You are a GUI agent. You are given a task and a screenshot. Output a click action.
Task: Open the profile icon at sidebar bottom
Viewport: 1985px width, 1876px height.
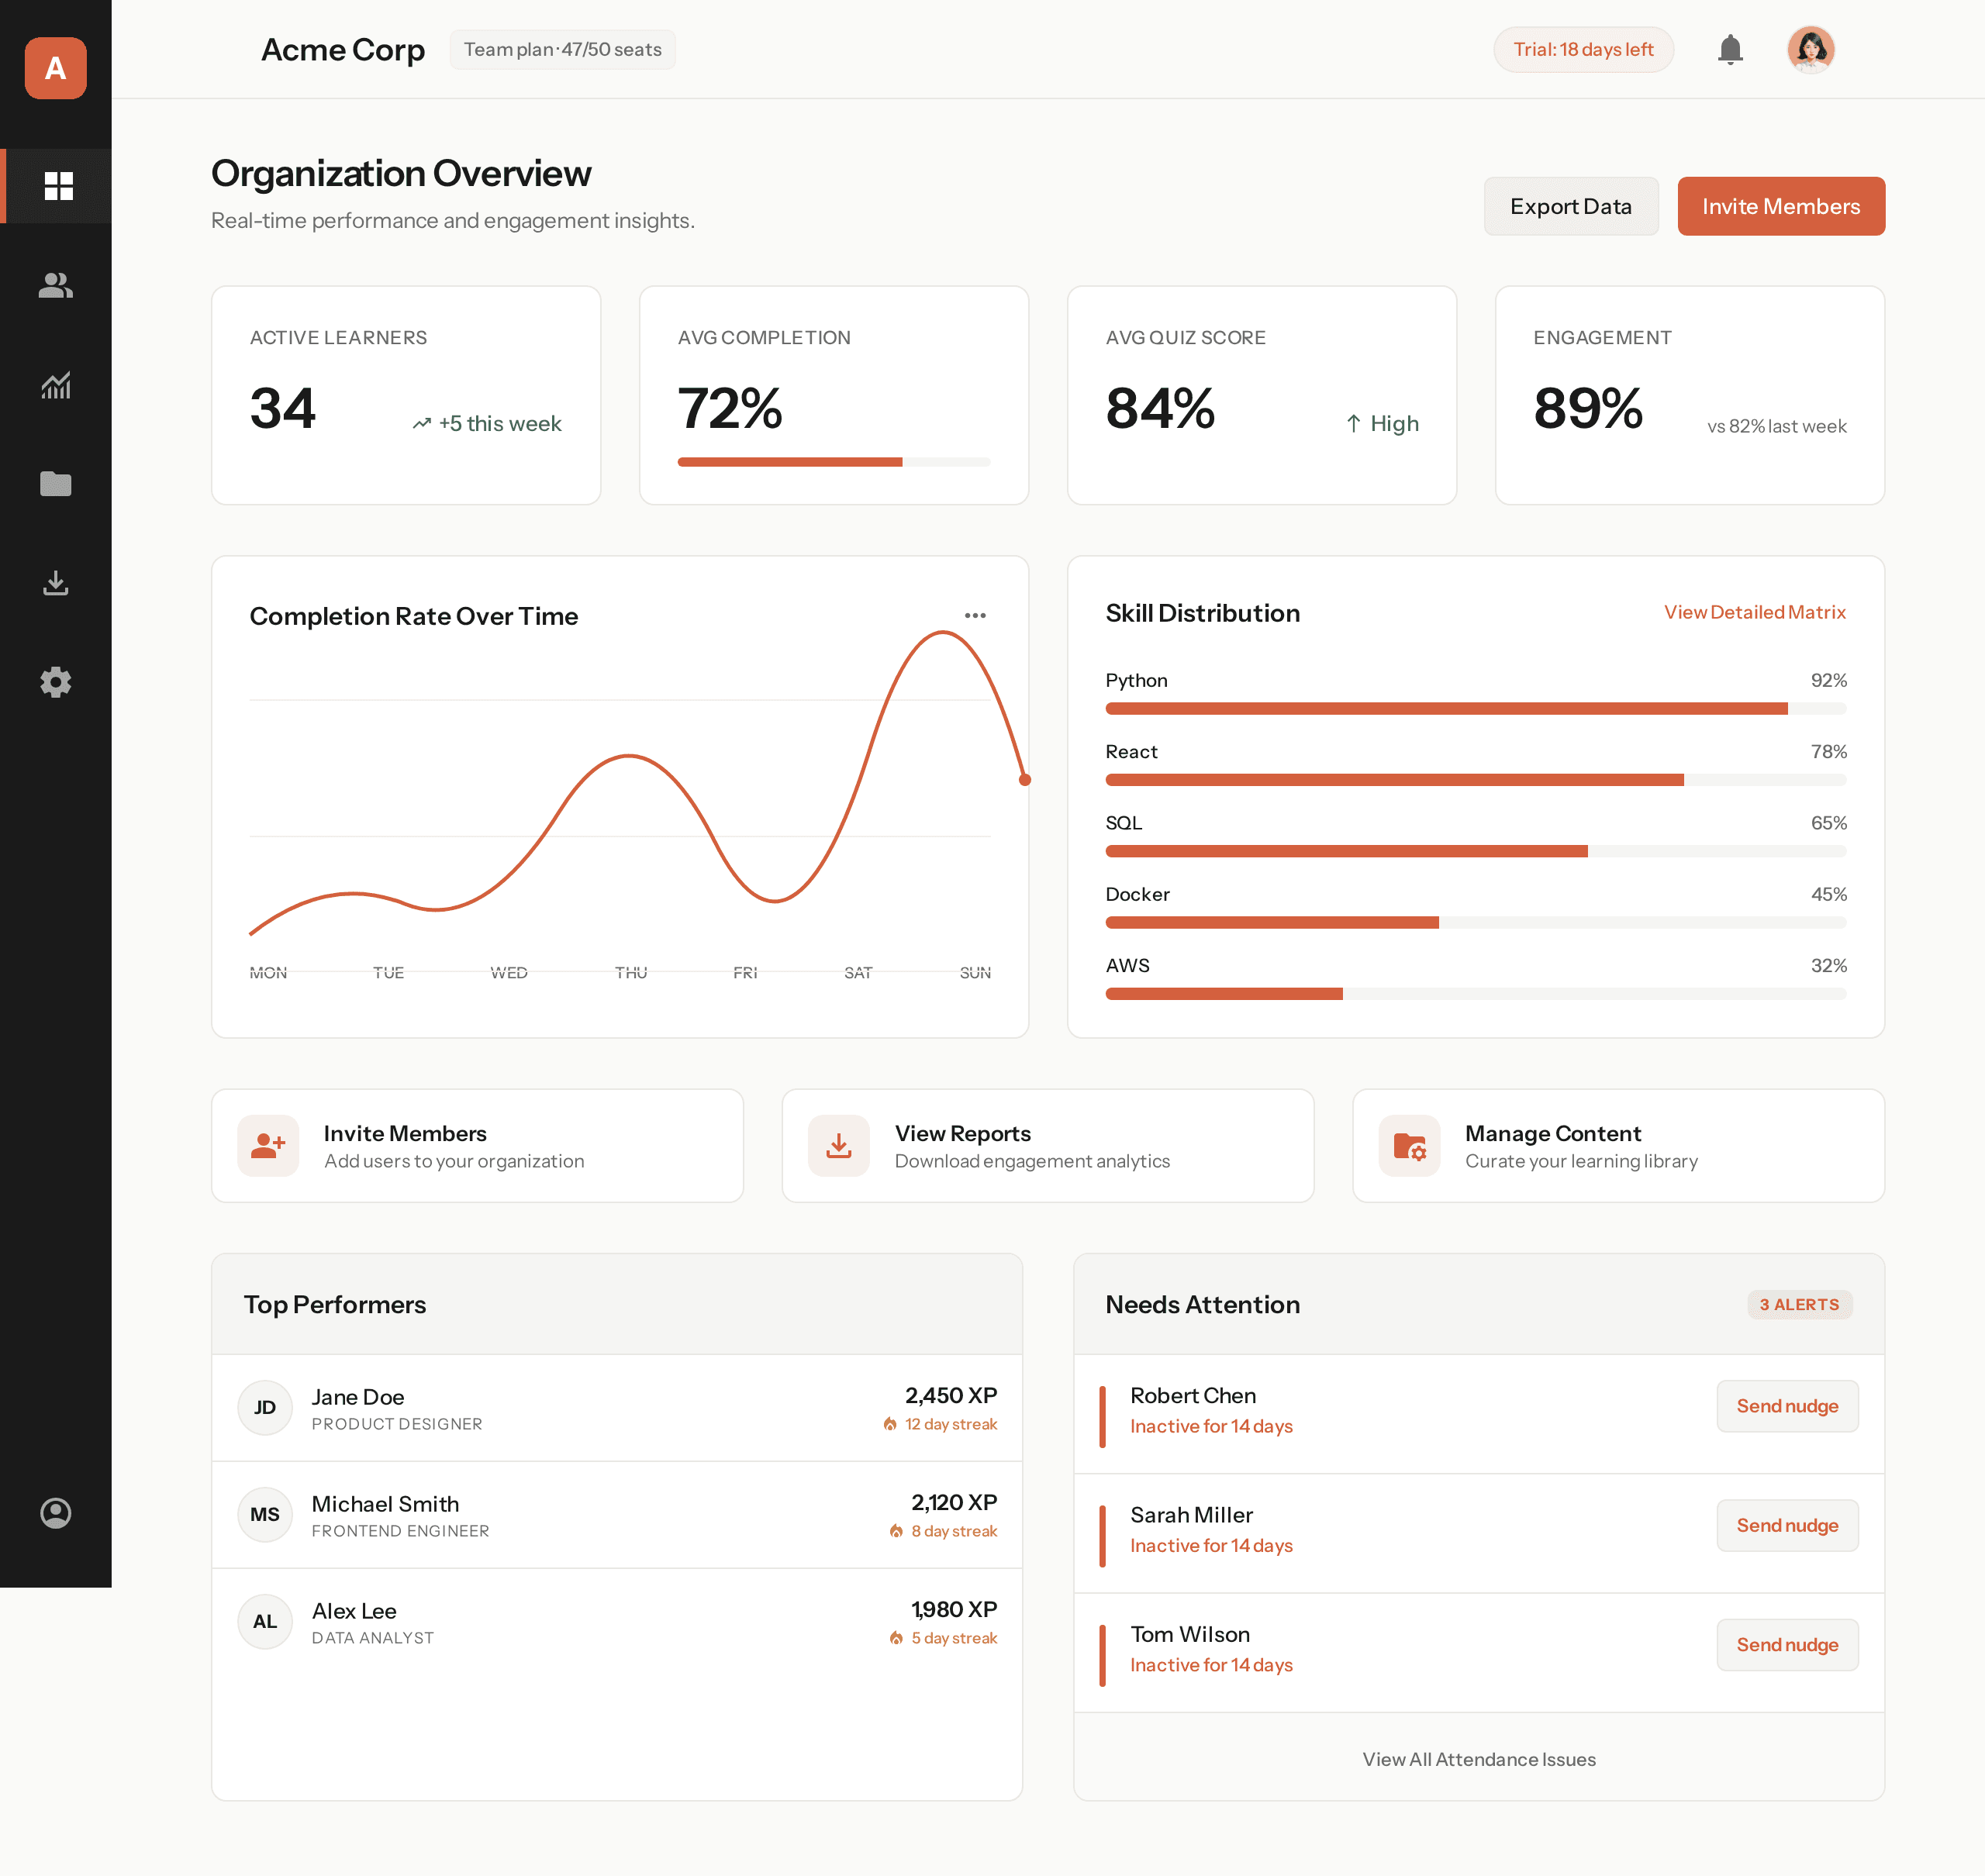point(56,1513)
